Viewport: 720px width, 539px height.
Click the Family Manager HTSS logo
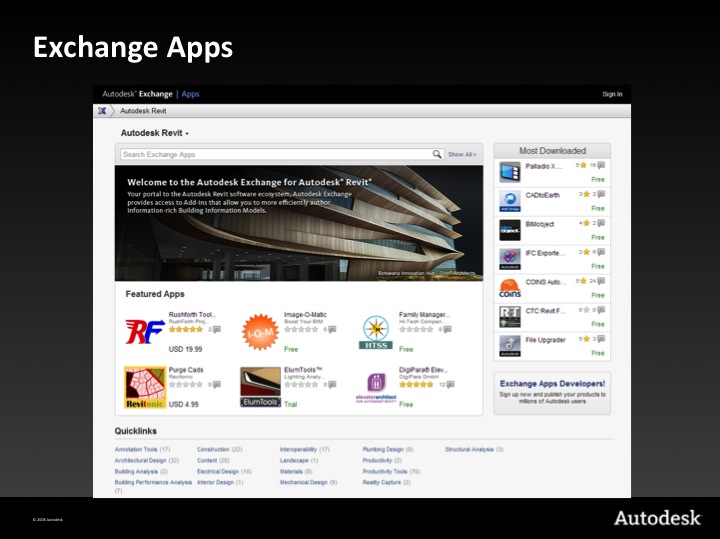376,332
